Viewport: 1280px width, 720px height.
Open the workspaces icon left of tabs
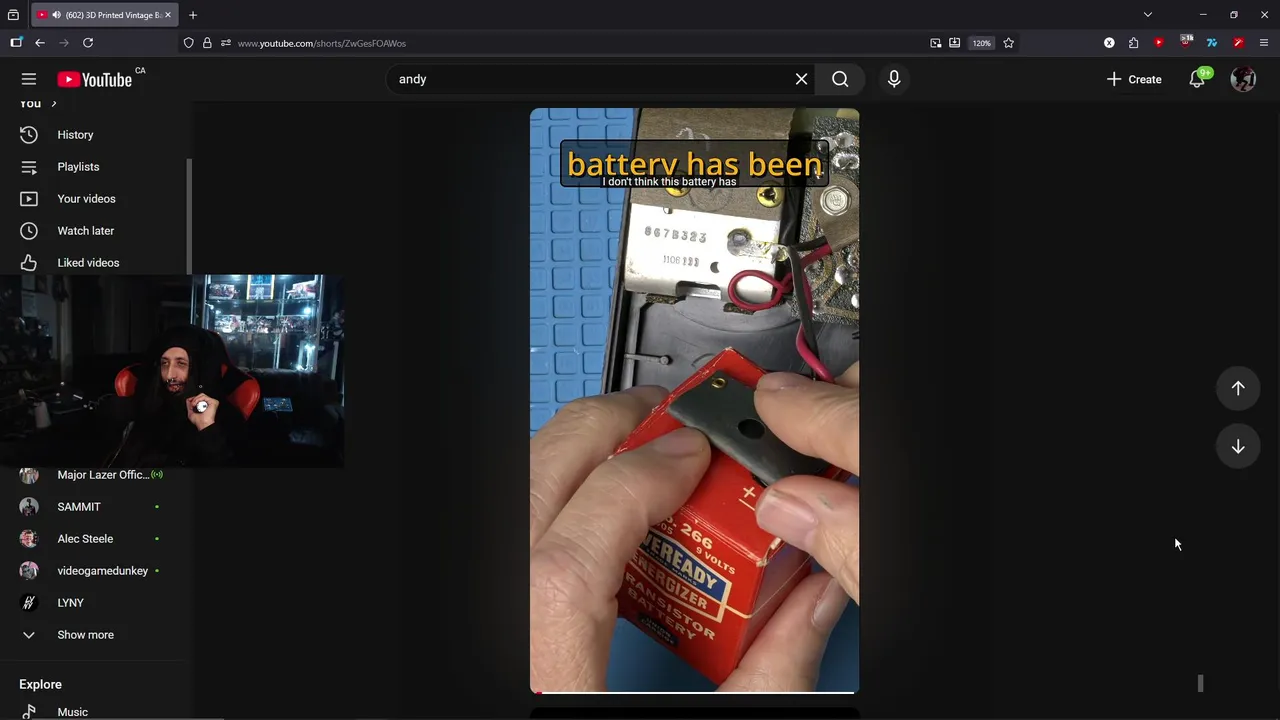13,15
